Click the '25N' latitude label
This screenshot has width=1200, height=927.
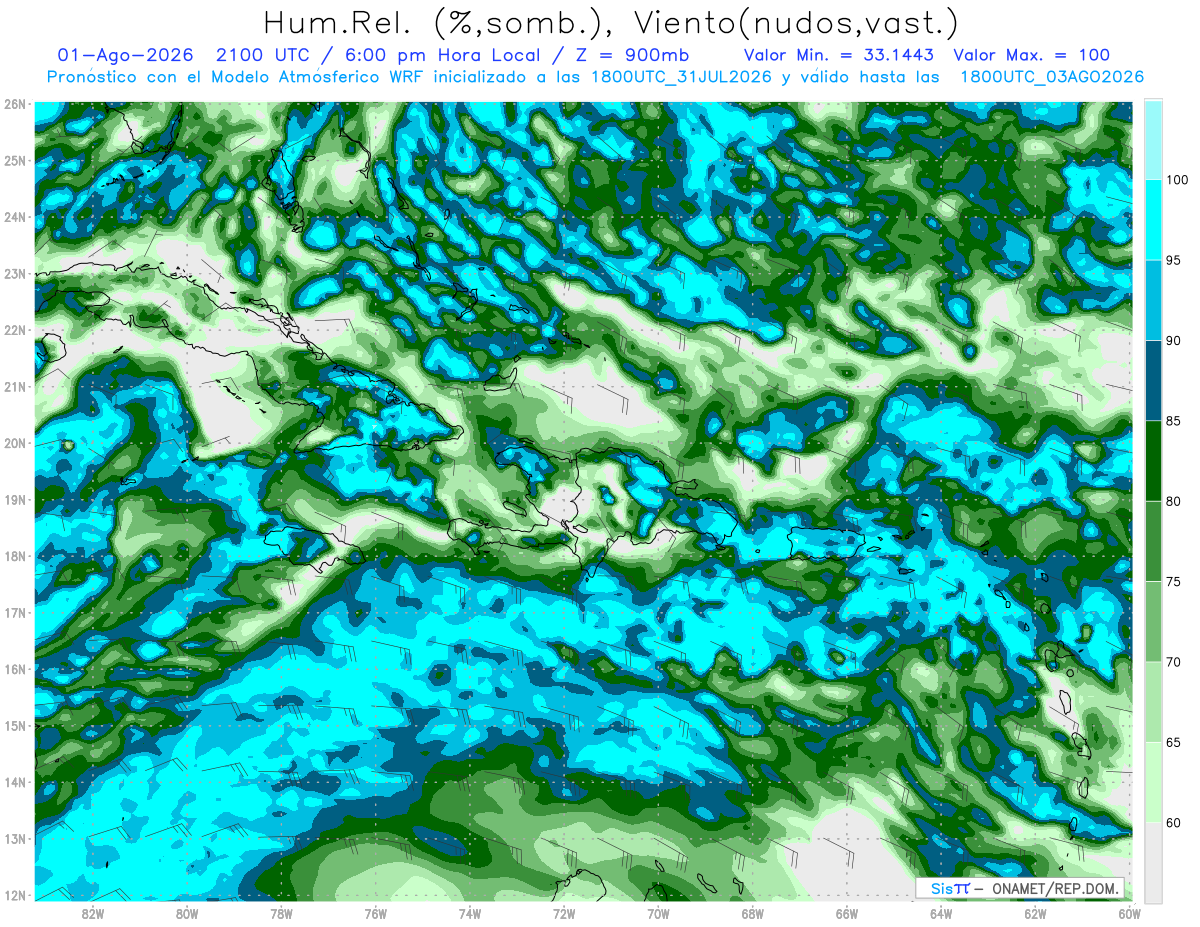coord(15,160)
